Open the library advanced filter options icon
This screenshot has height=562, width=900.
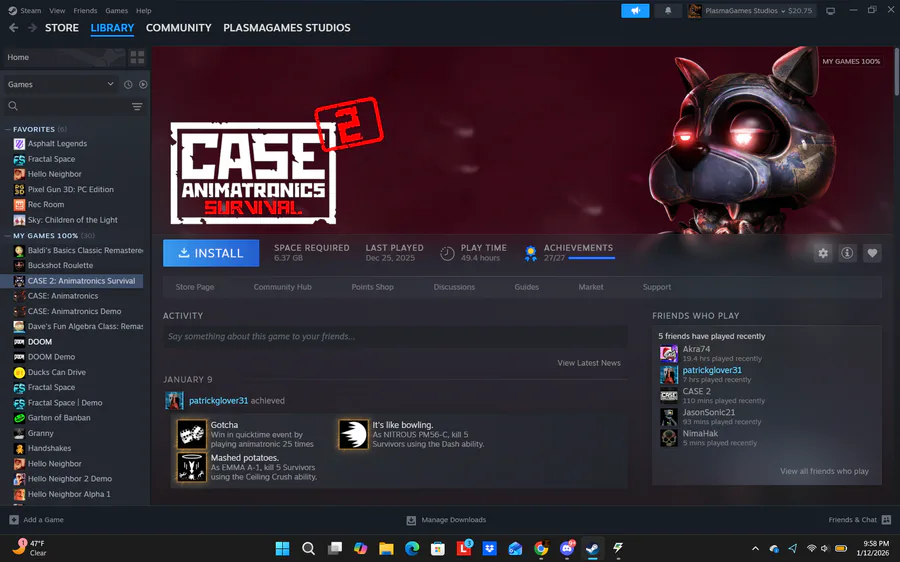(137, 106)
